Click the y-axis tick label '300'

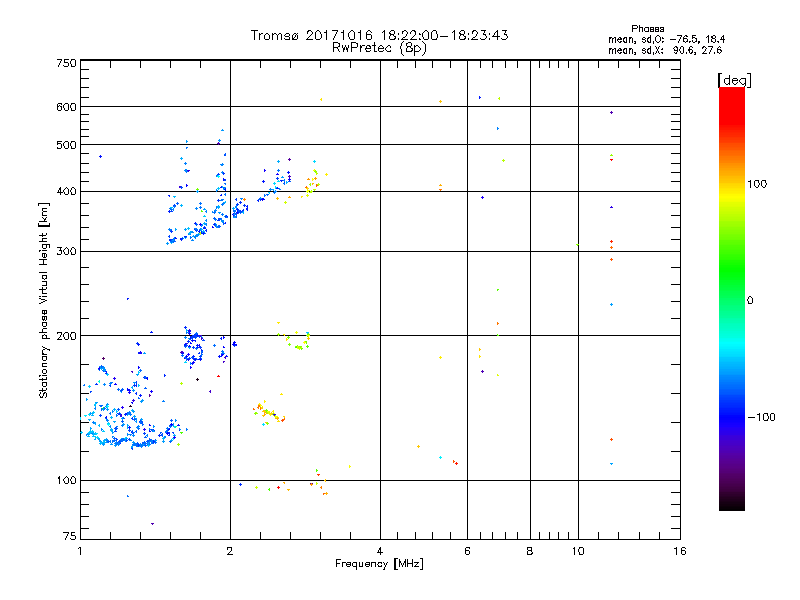(67, 252)
